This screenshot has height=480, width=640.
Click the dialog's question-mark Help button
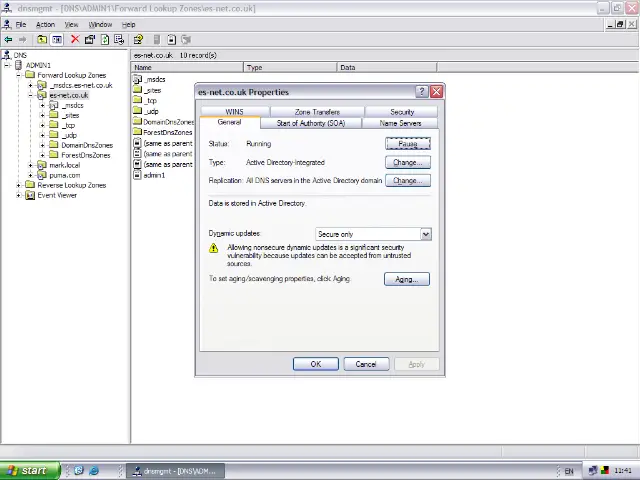422,92
